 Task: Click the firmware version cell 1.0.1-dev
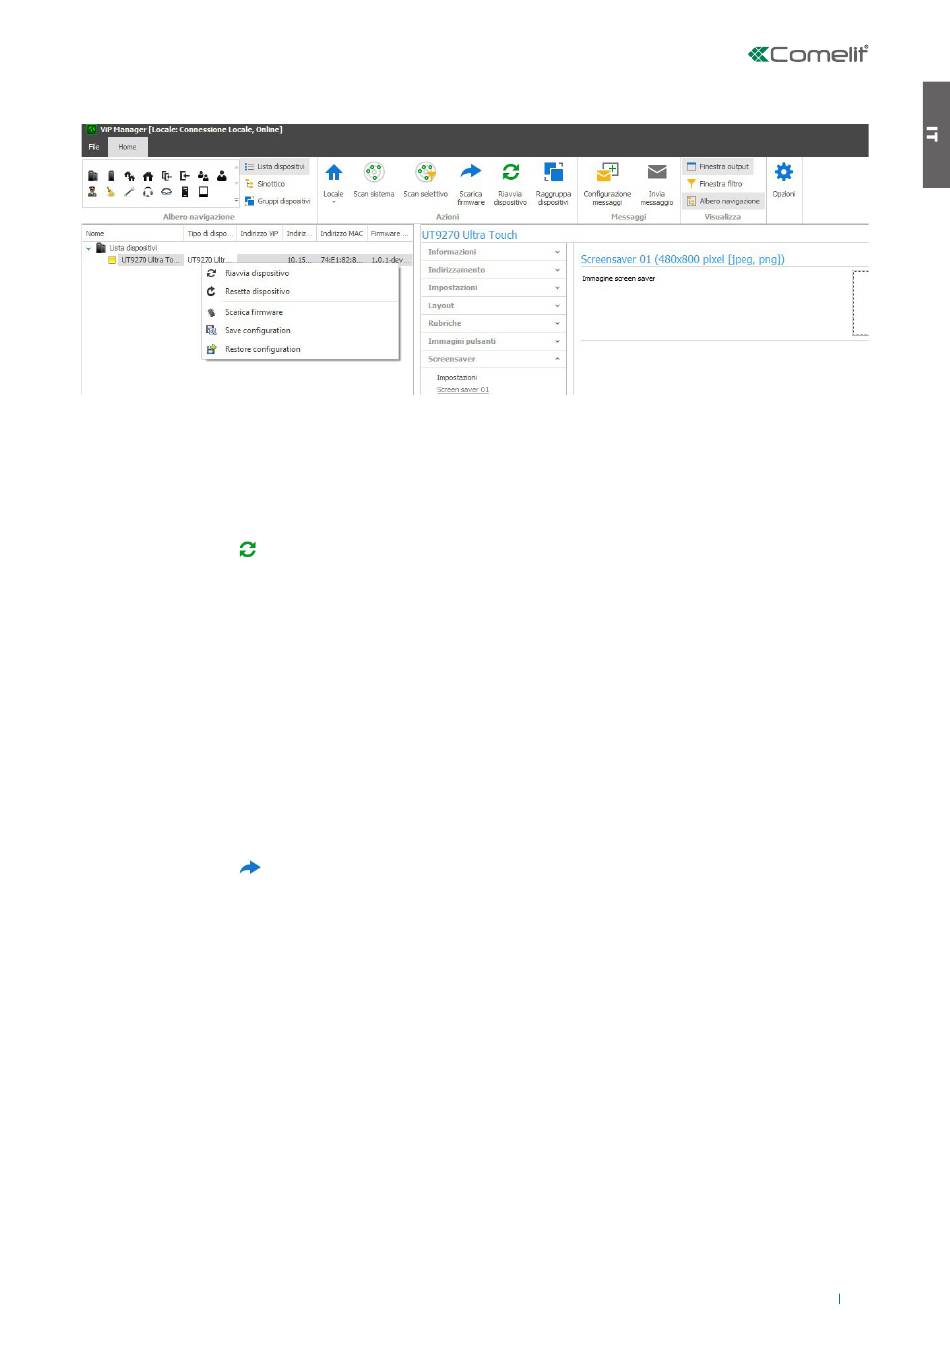[x=389, y=260]
